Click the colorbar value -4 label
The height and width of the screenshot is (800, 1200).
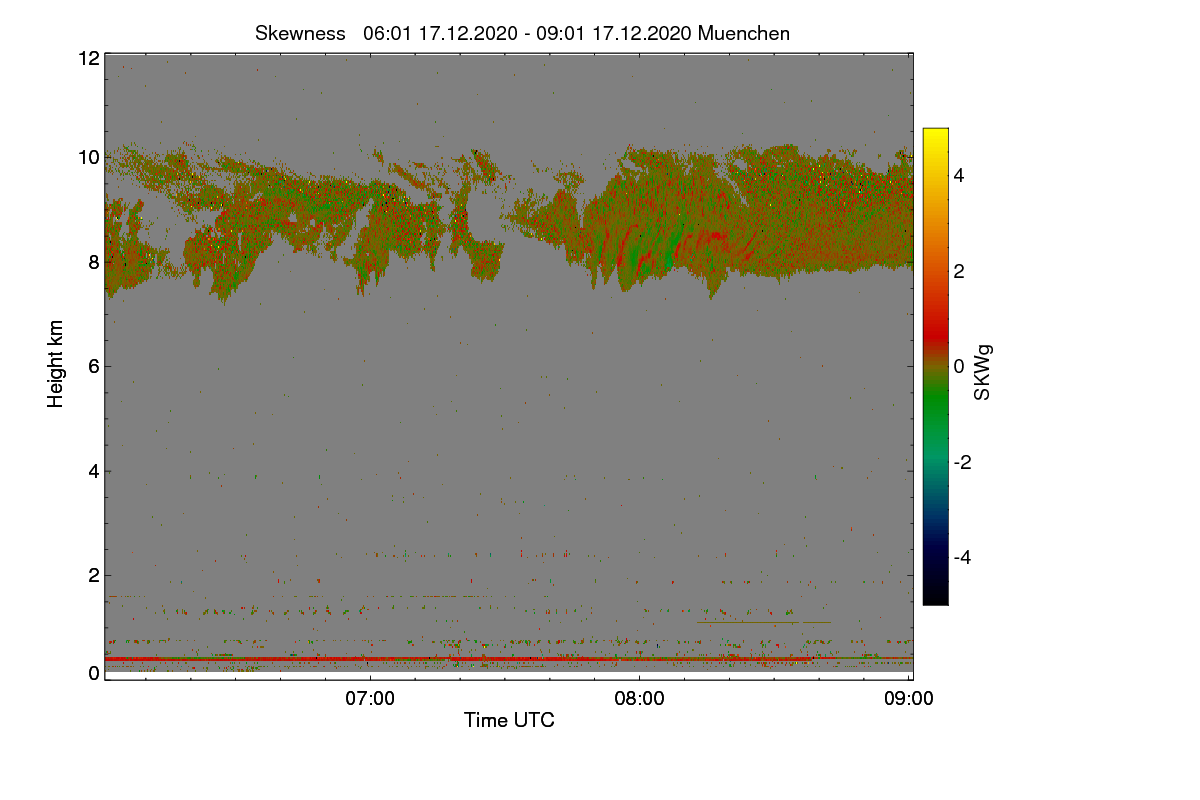tap(963, 557)
